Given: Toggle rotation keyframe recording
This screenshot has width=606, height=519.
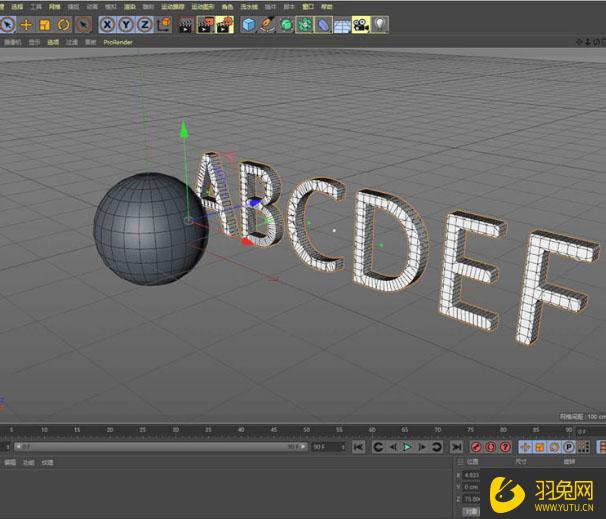Looking at the screenshot, I should [554, 447].
